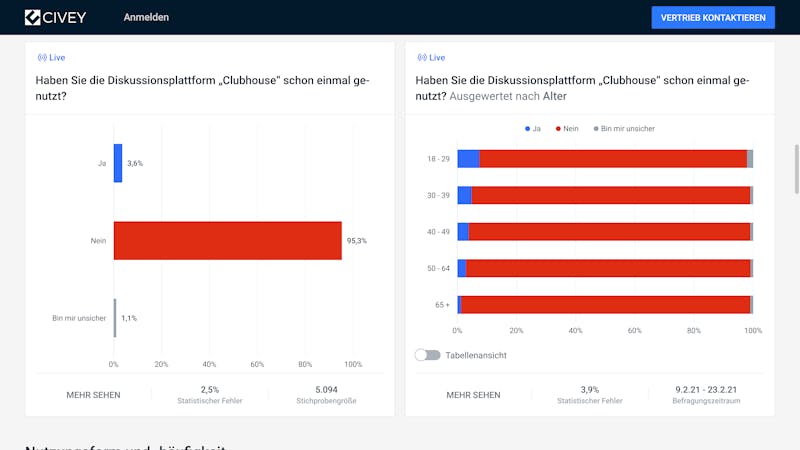Click the red segment of the 40 - 49 bar
The image size is (800, 450).
coord(610,232)
